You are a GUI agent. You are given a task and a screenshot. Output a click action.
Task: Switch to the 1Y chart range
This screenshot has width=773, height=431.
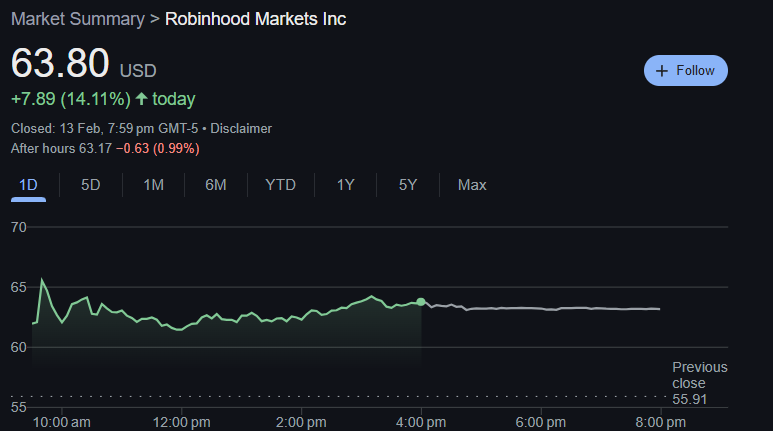pos(345,185)
